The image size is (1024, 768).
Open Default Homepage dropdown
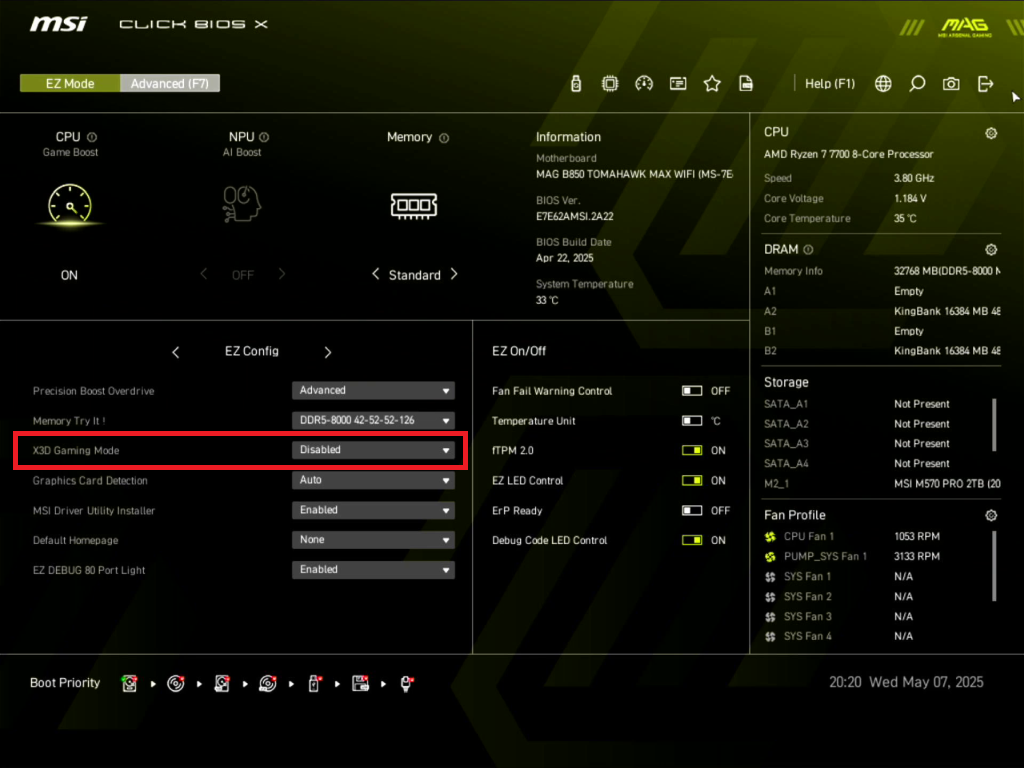(x=373, y=540)
